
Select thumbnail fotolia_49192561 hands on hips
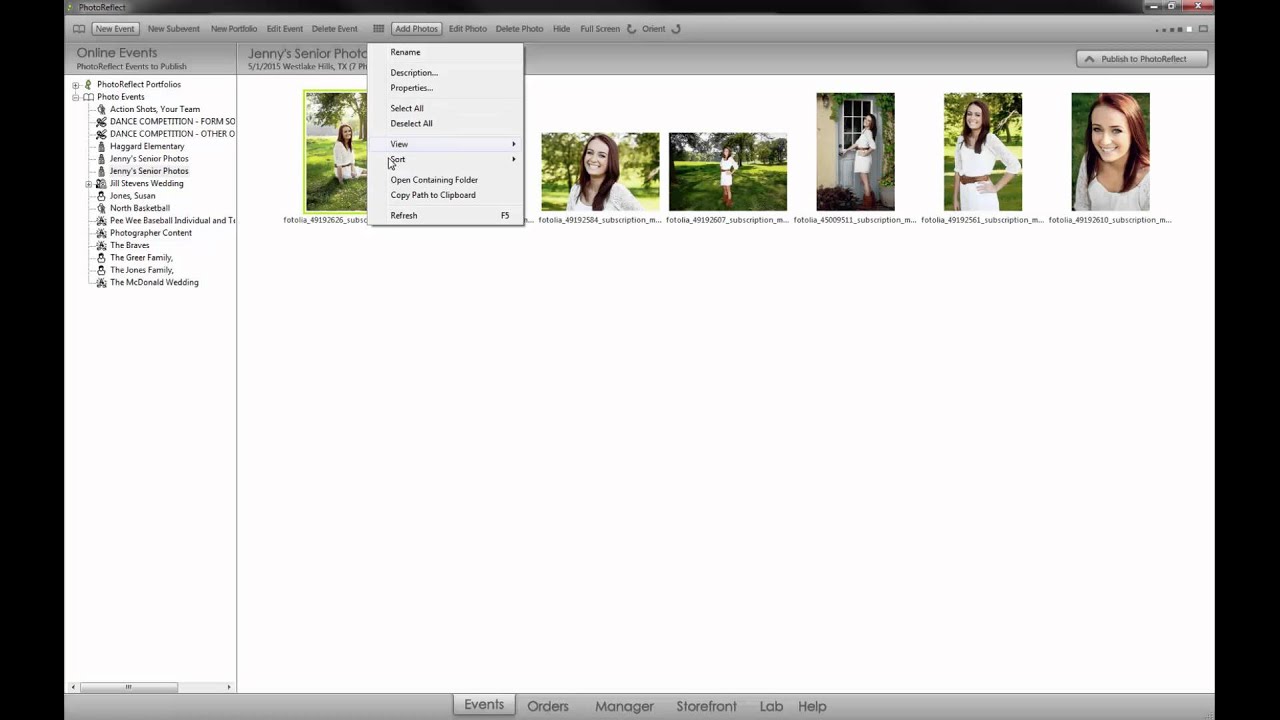pyautogui.click(x=983, y=152)
